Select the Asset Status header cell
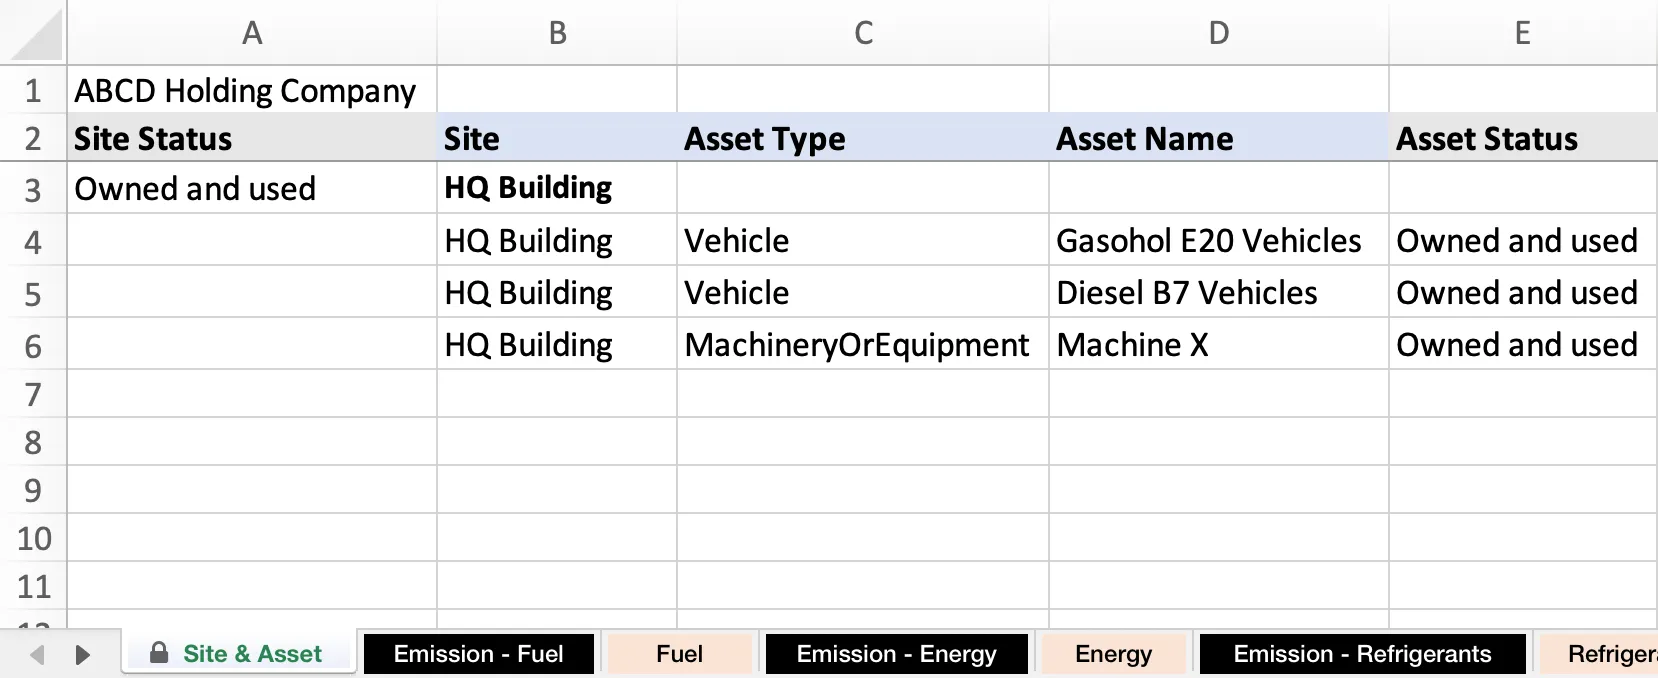This screenshot has width=1658, height=678. (x=1487, y=139)
